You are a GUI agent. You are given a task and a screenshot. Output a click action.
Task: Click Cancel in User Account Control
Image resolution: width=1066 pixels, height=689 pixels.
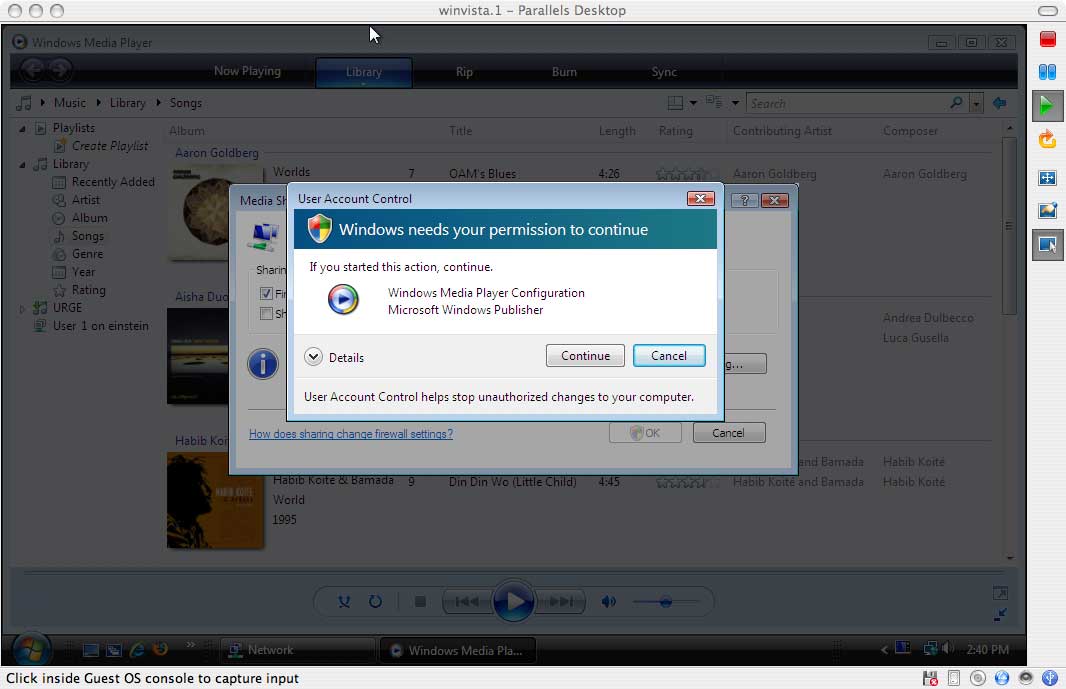coord(669,356)
